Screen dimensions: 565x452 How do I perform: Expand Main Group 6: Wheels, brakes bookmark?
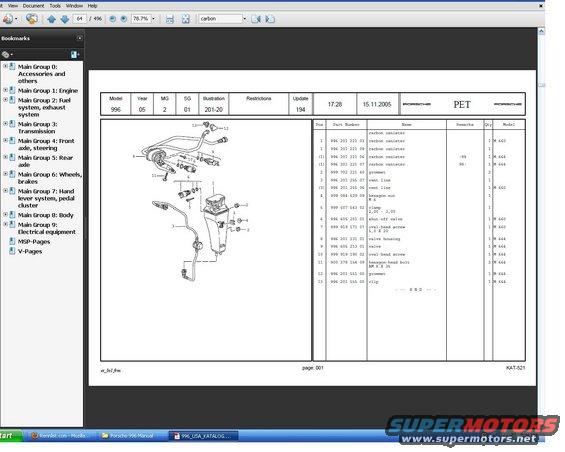pos(5,174)
